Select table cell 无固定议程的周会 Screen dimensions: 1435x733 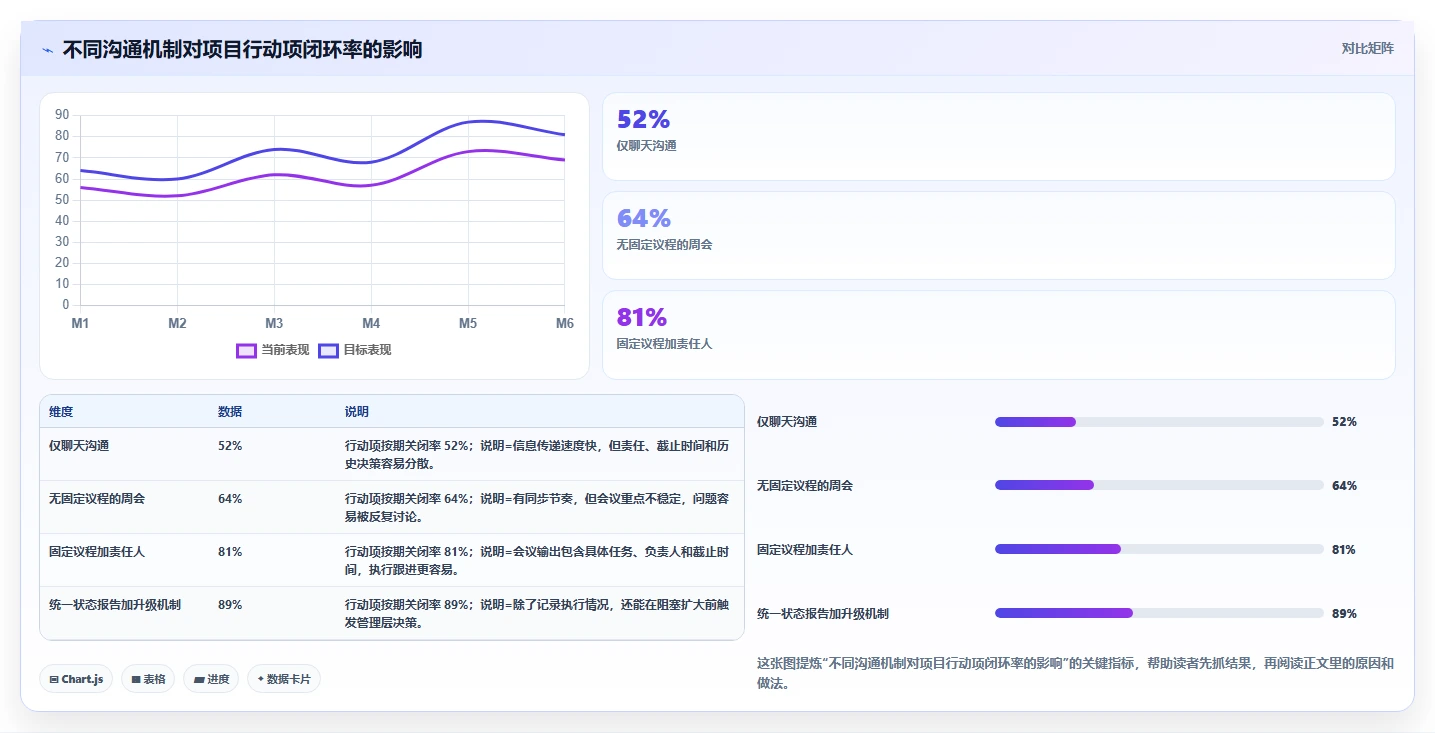coord(97,499)
